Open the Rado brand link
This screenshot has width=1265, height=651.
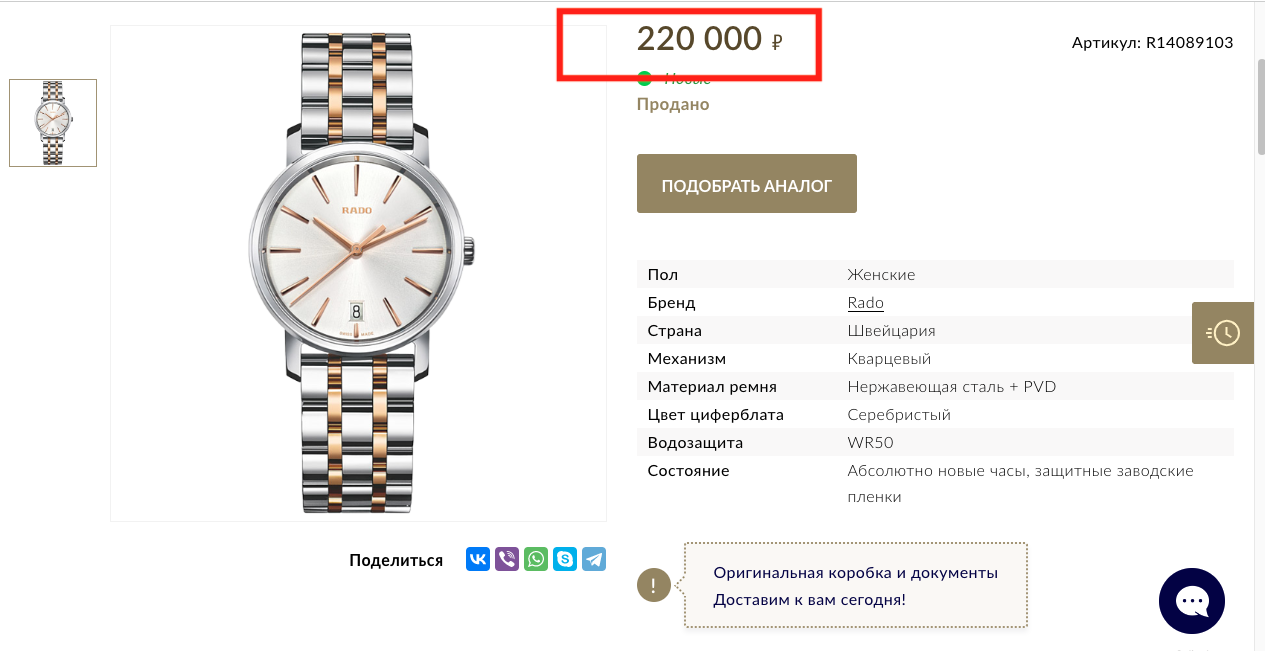(x=865, y=303)
